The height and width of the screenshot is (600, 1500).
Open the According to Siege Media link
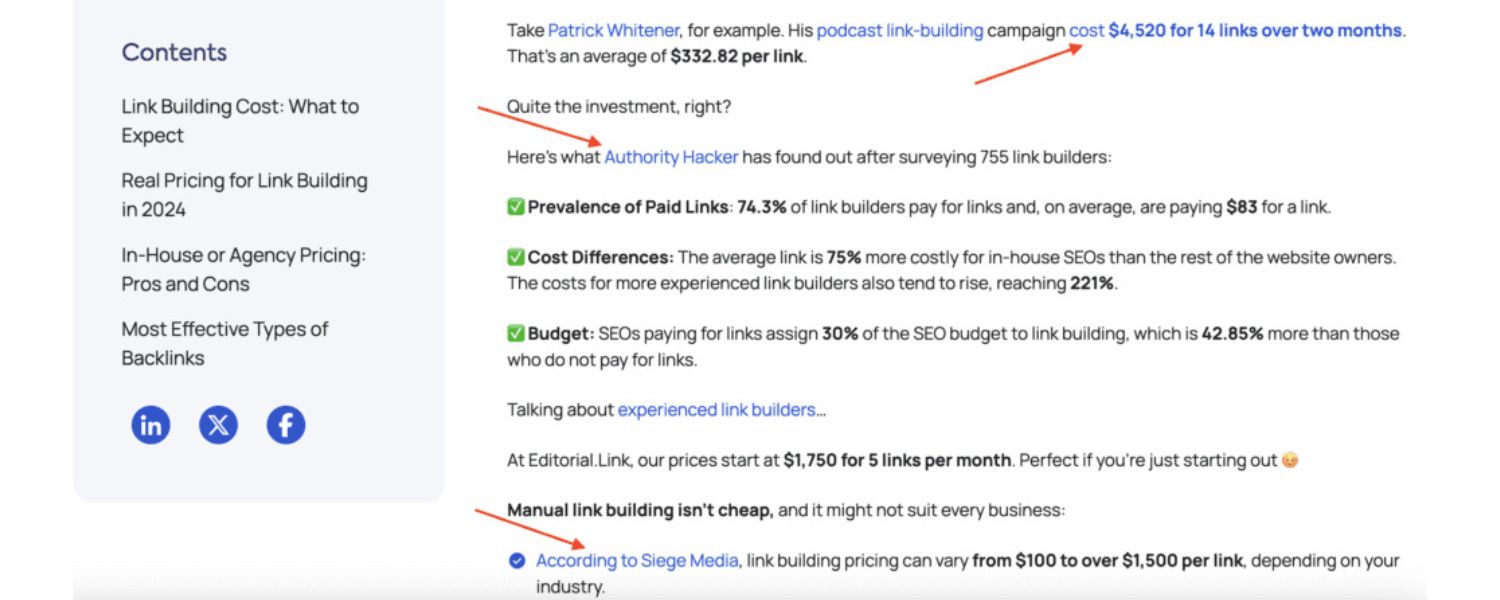click(637, 561)
